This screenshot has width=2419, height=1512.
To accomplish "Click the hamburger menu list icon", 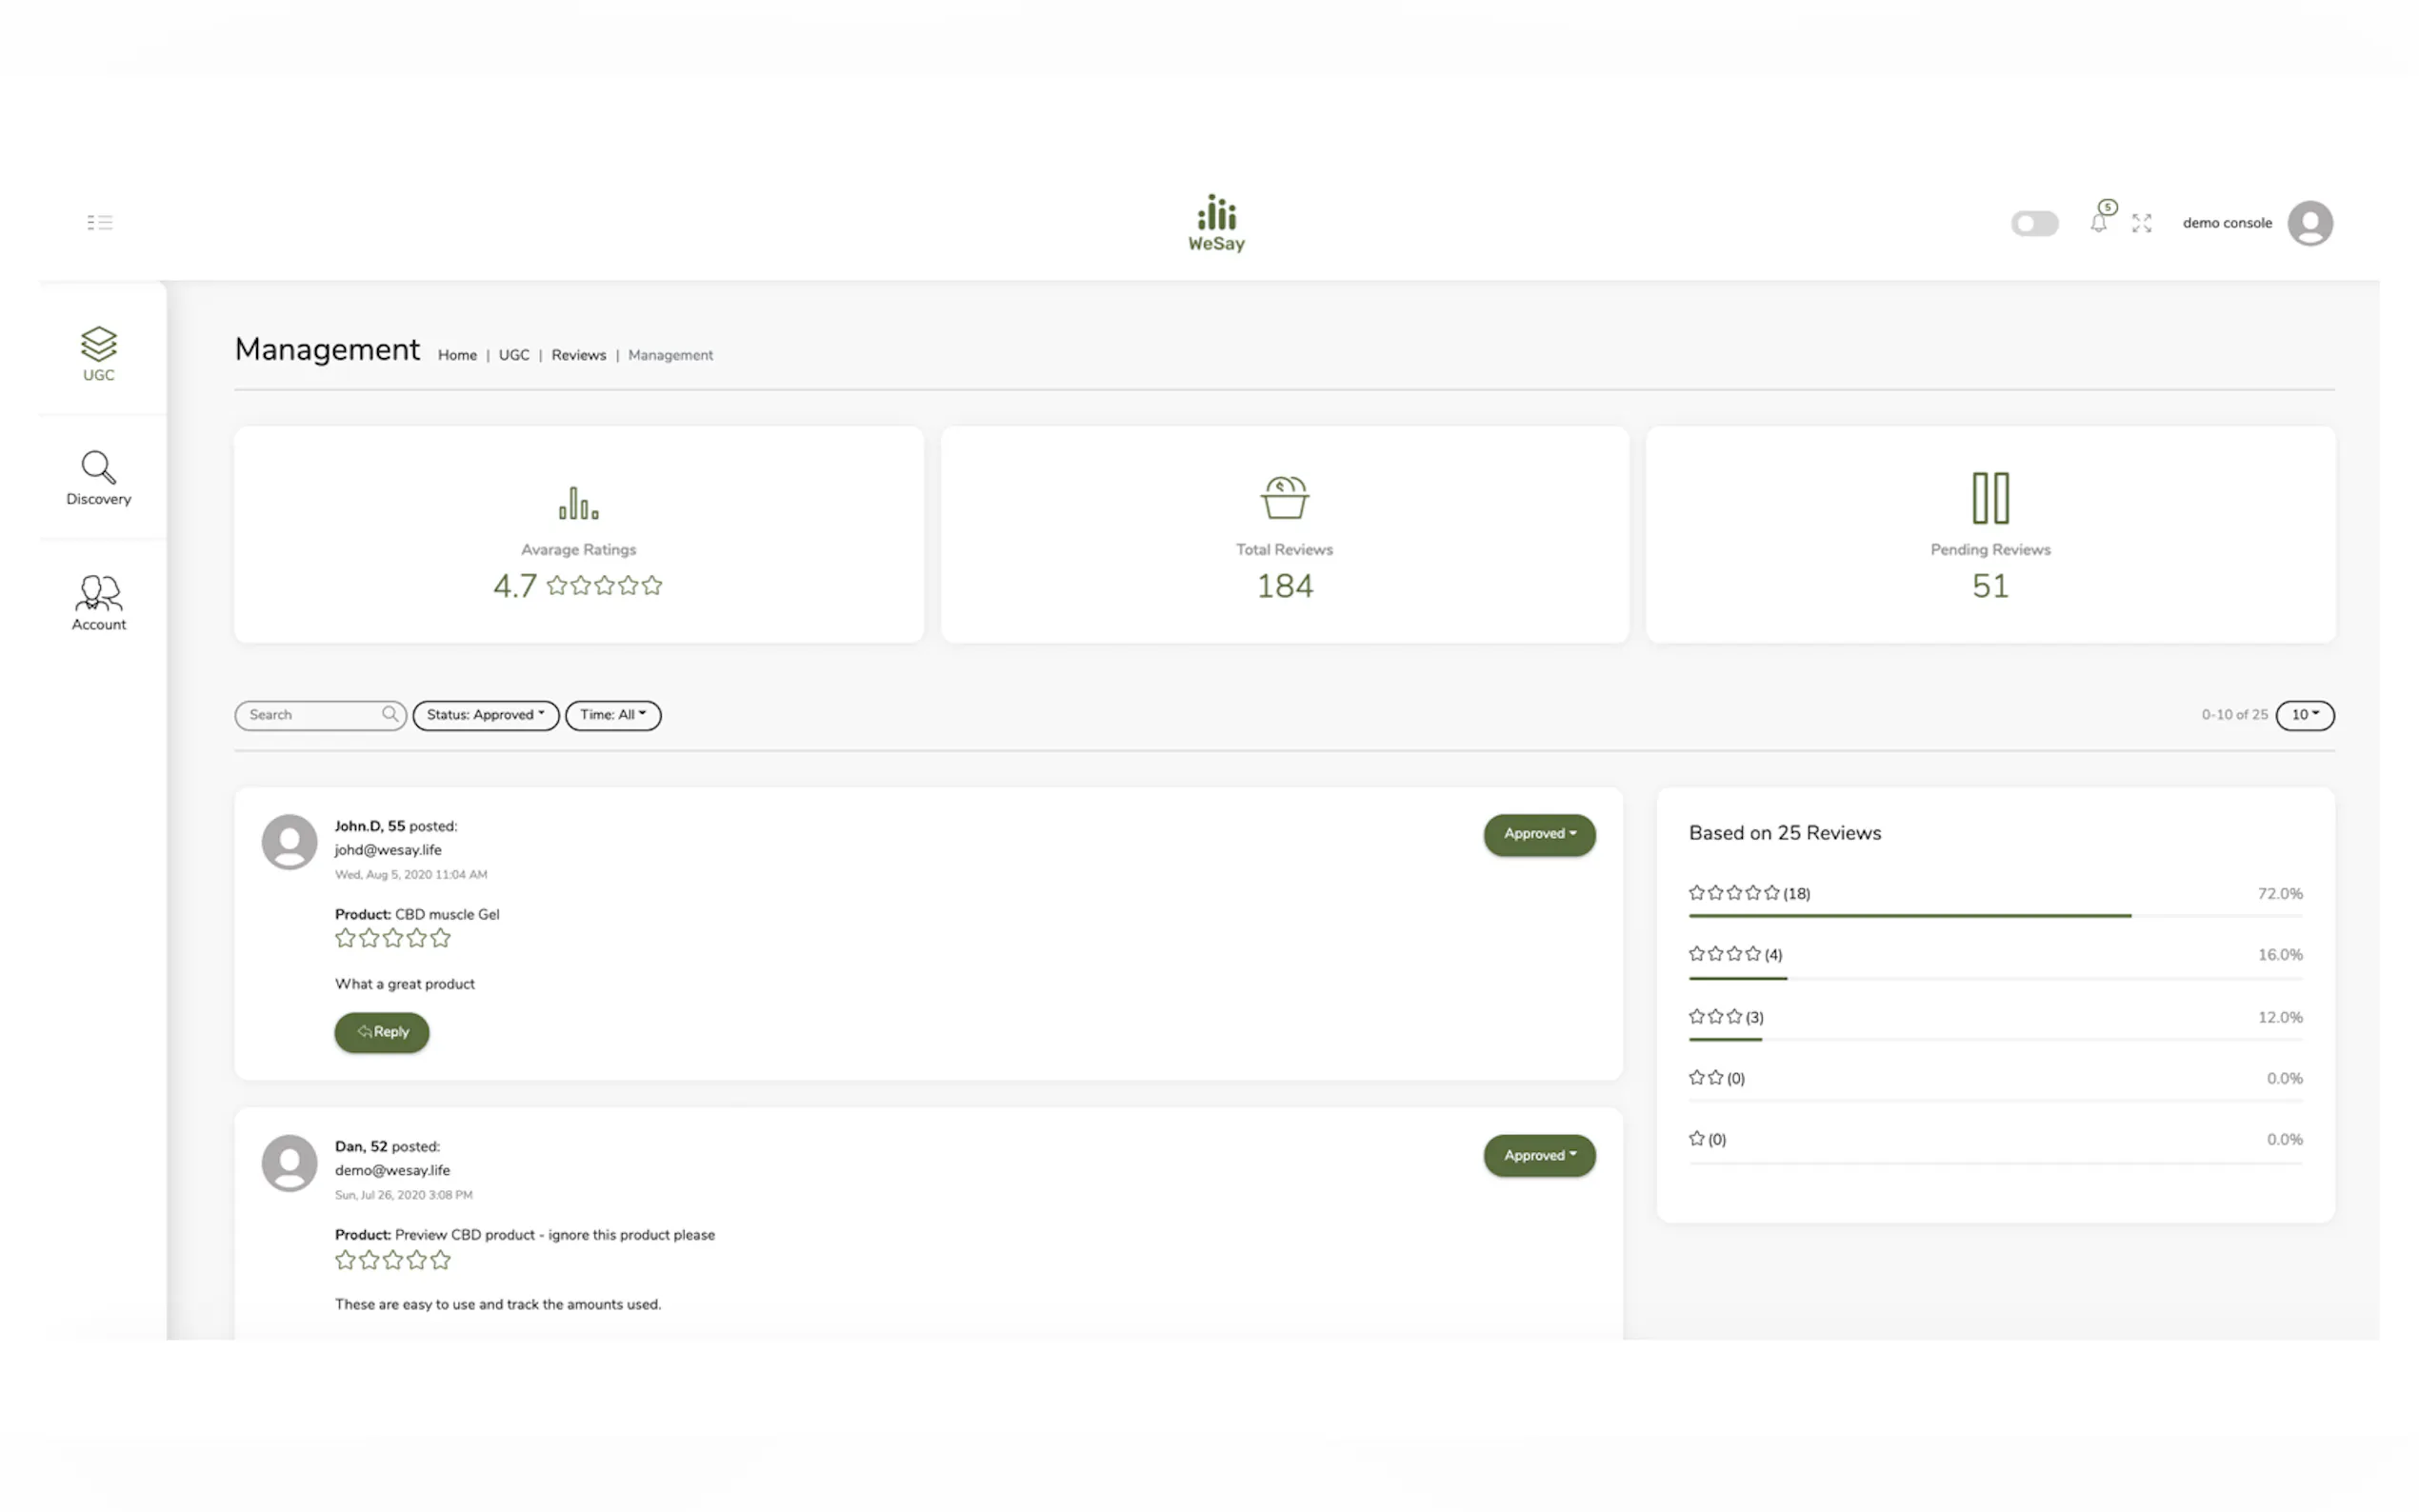I will 99,222.
